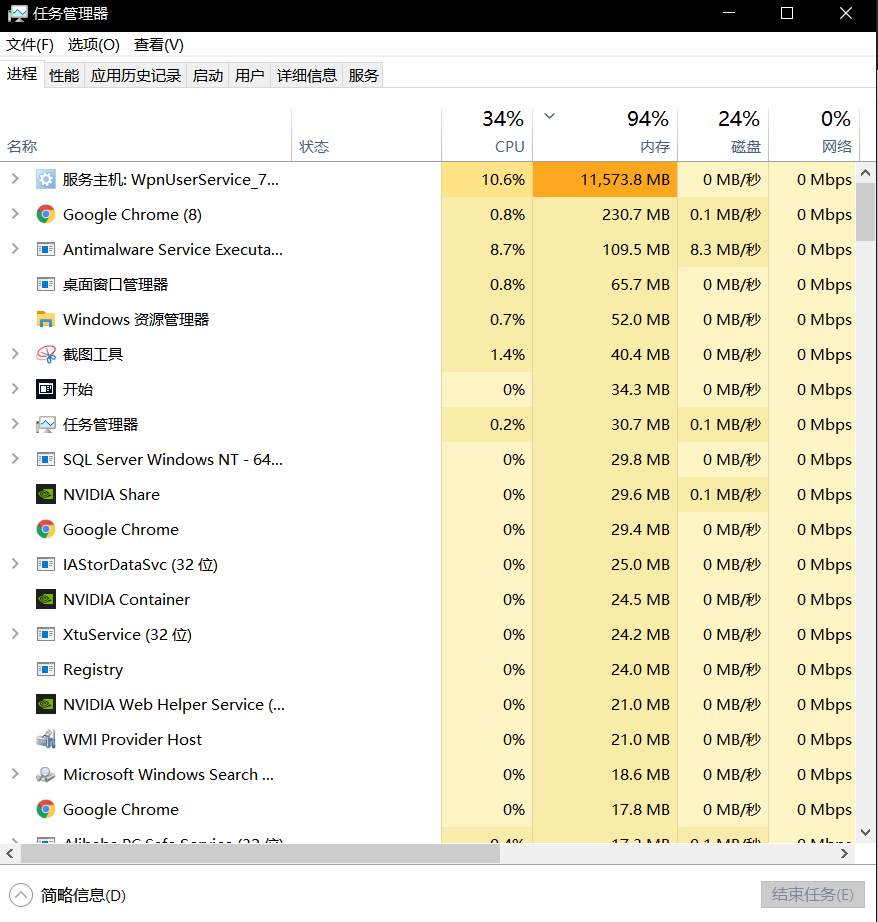This screenshot has height=922, width=878.
Task: Click the horizontal scrollbar thumb
Action: 261,853
